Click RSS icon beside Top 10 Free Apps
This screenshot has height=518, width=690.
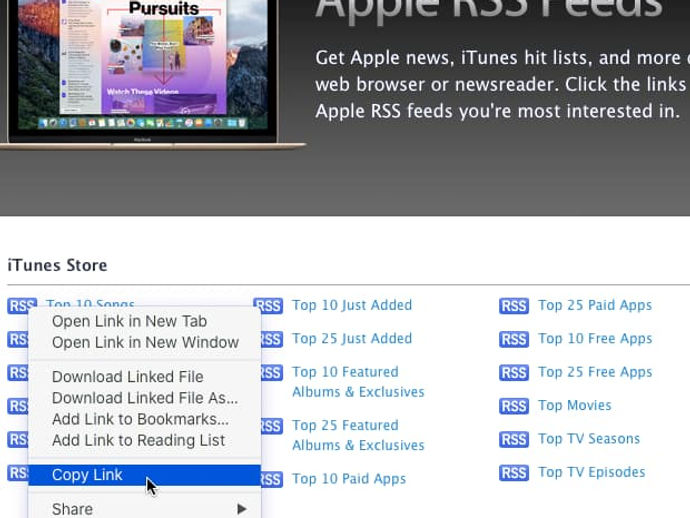[514, 339]
